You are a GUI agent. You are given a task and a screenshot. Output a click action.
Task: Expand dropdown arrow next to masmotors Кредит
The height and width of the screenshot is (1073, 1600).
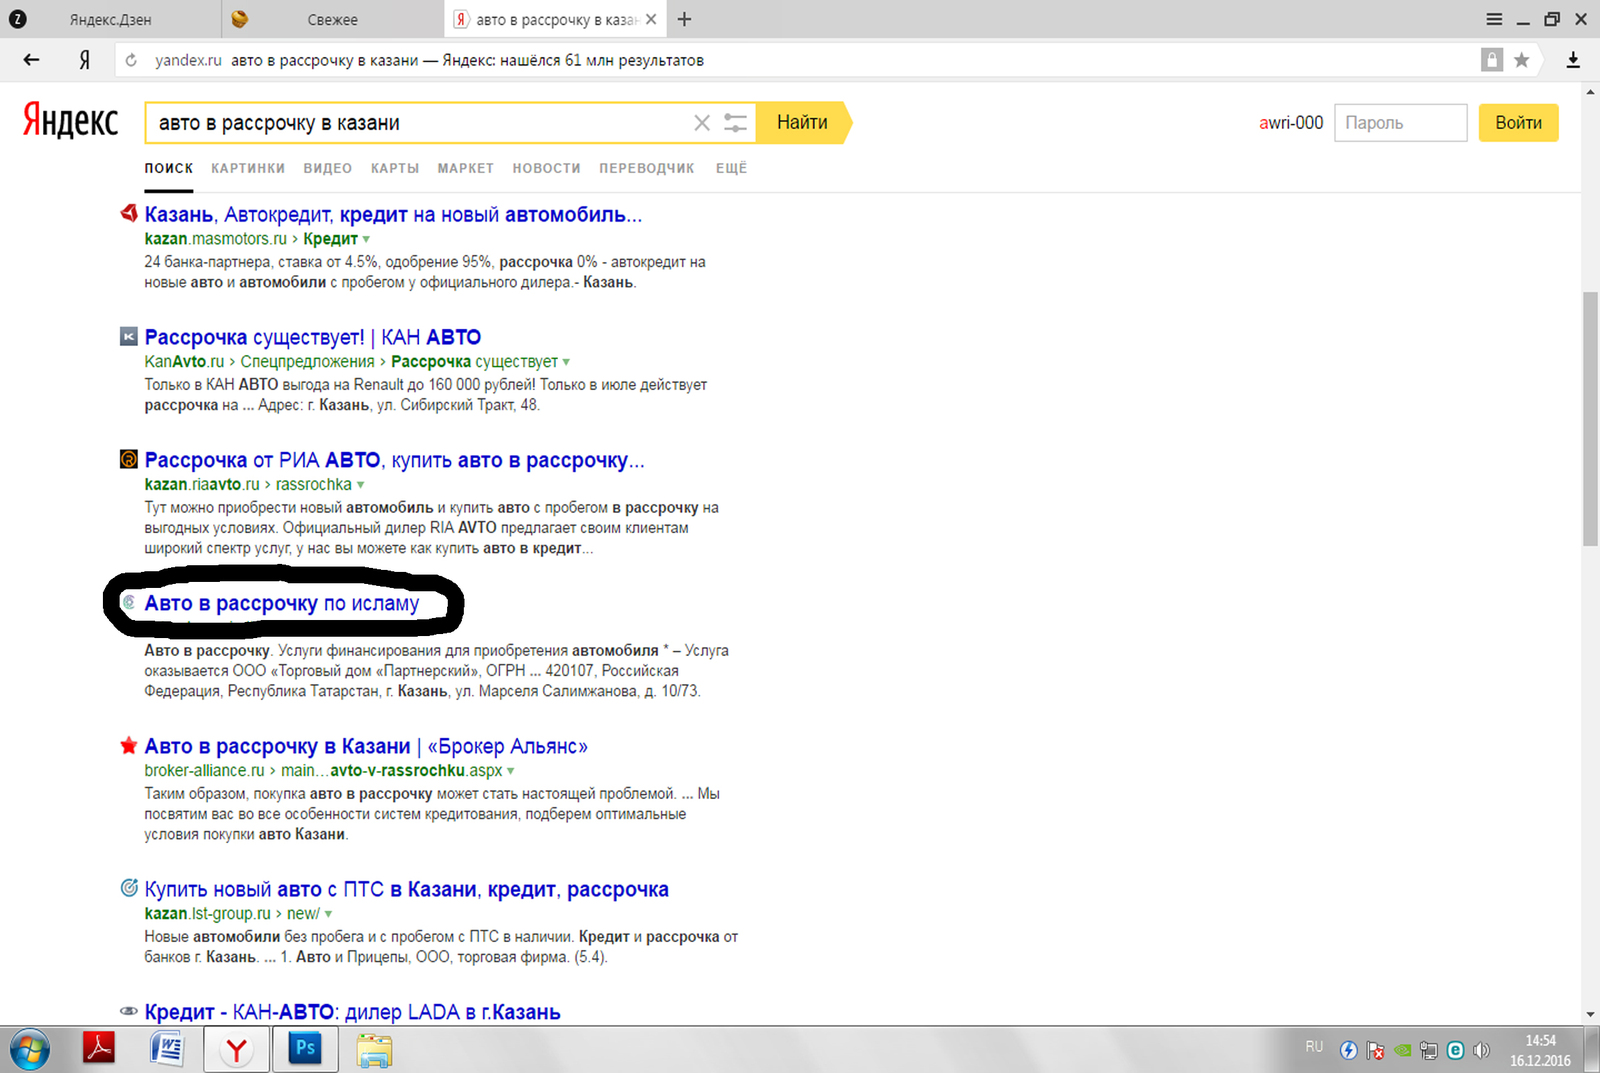tap(366, 239)
